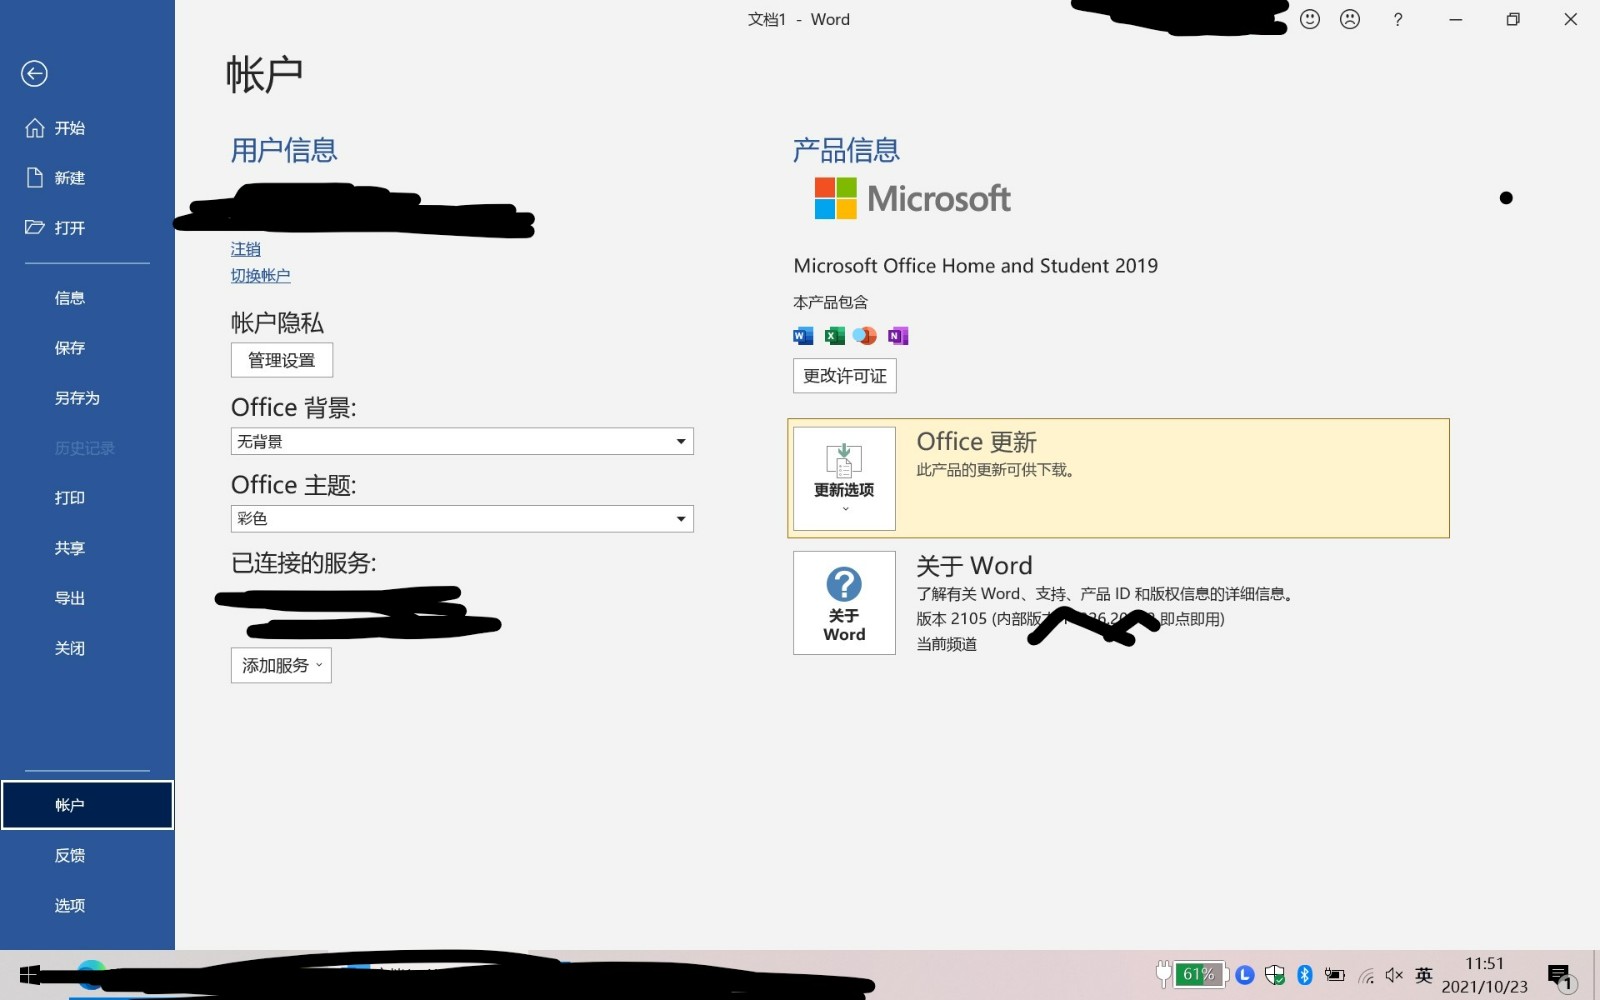Click the help question mark icon
Viewport: 1600px width, 1000px height.
click(x=1398, y=19)
